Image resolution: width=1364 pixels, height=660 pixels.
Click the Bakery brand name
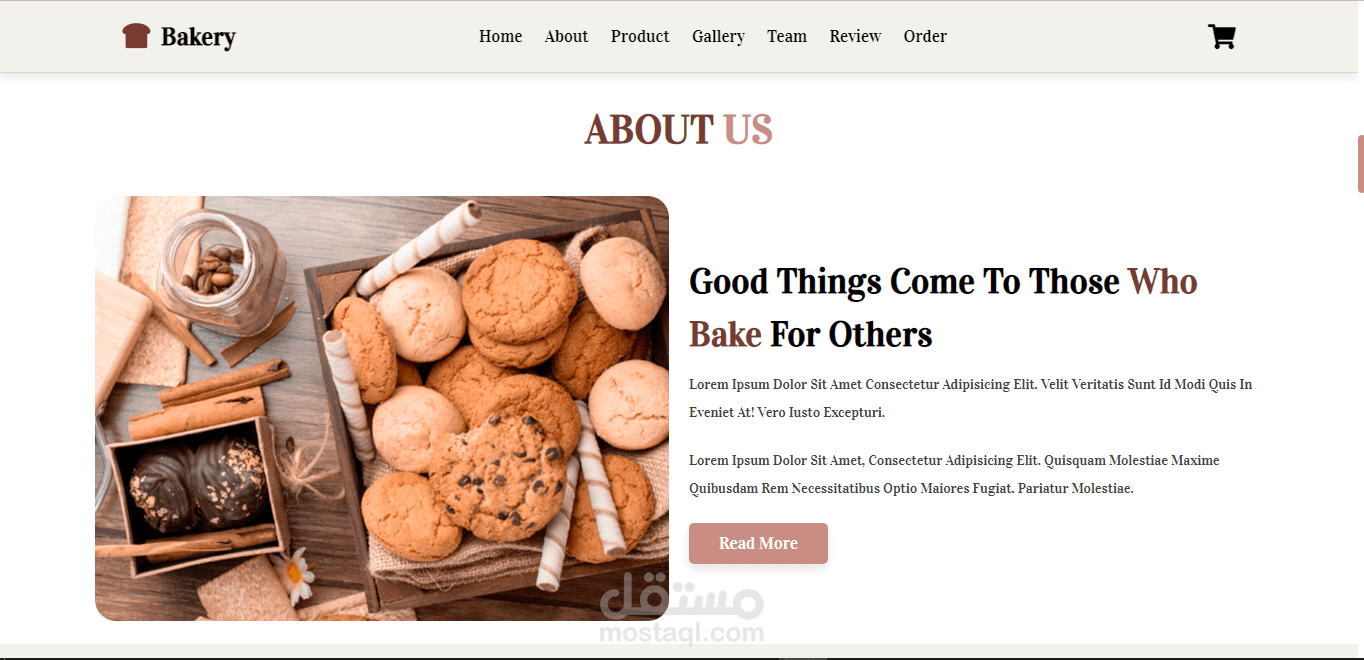coord(198,37)
